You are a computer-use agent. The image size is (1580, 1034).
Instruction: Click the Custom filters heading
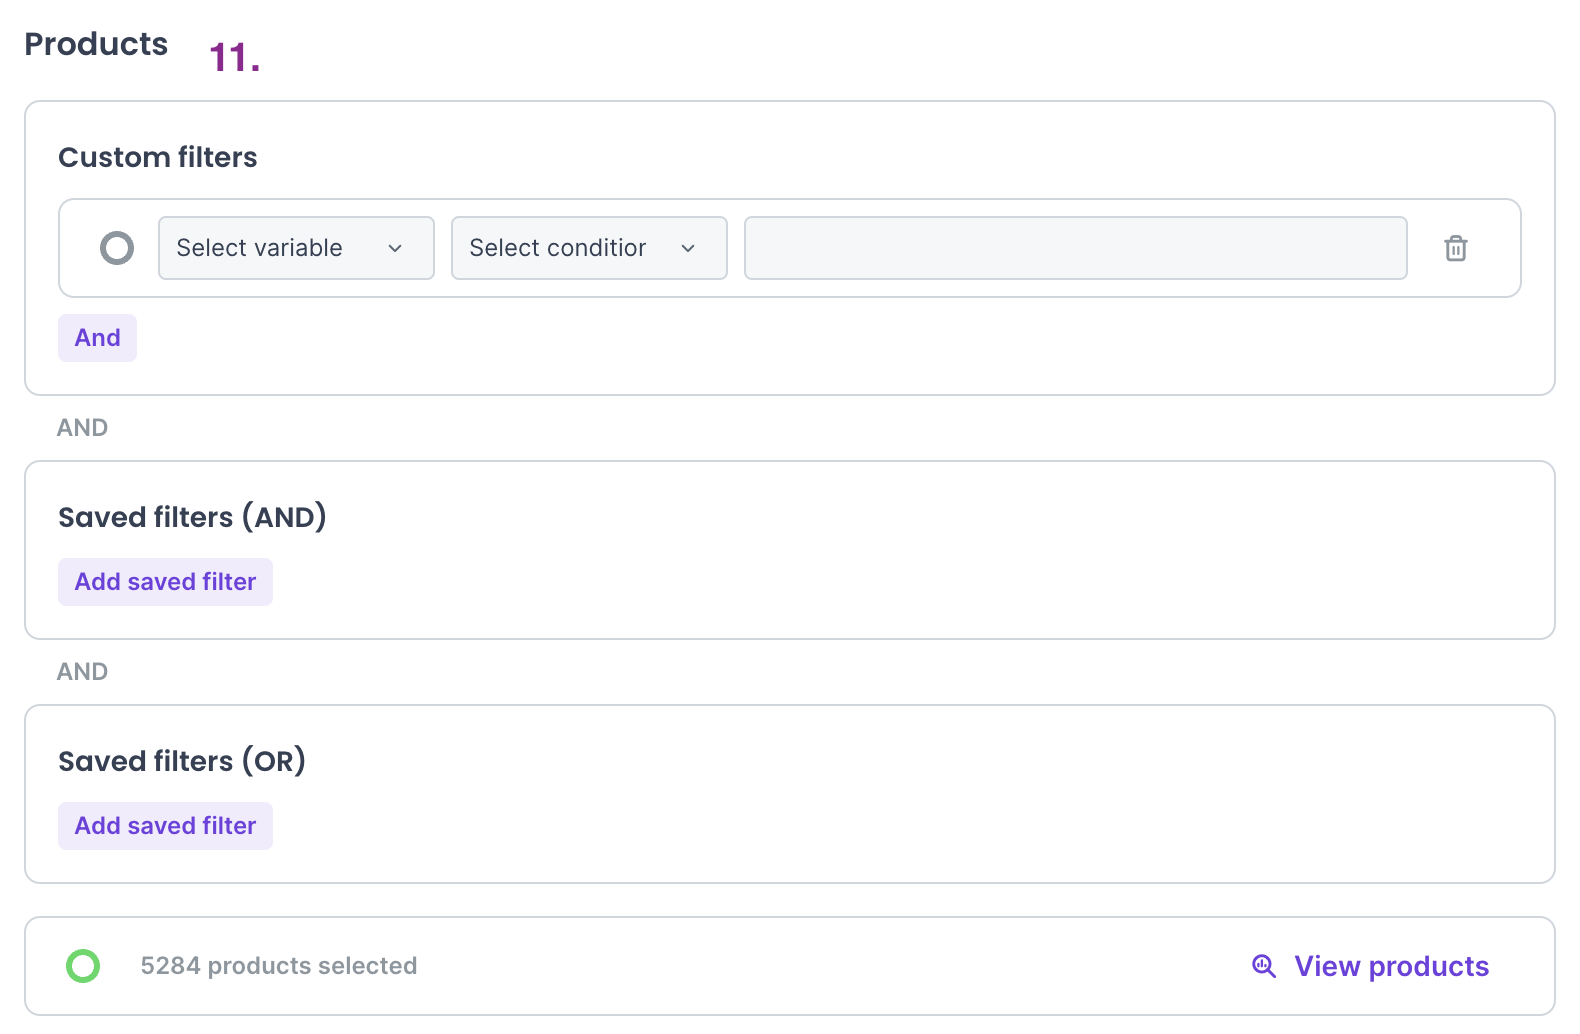point(158,157)
